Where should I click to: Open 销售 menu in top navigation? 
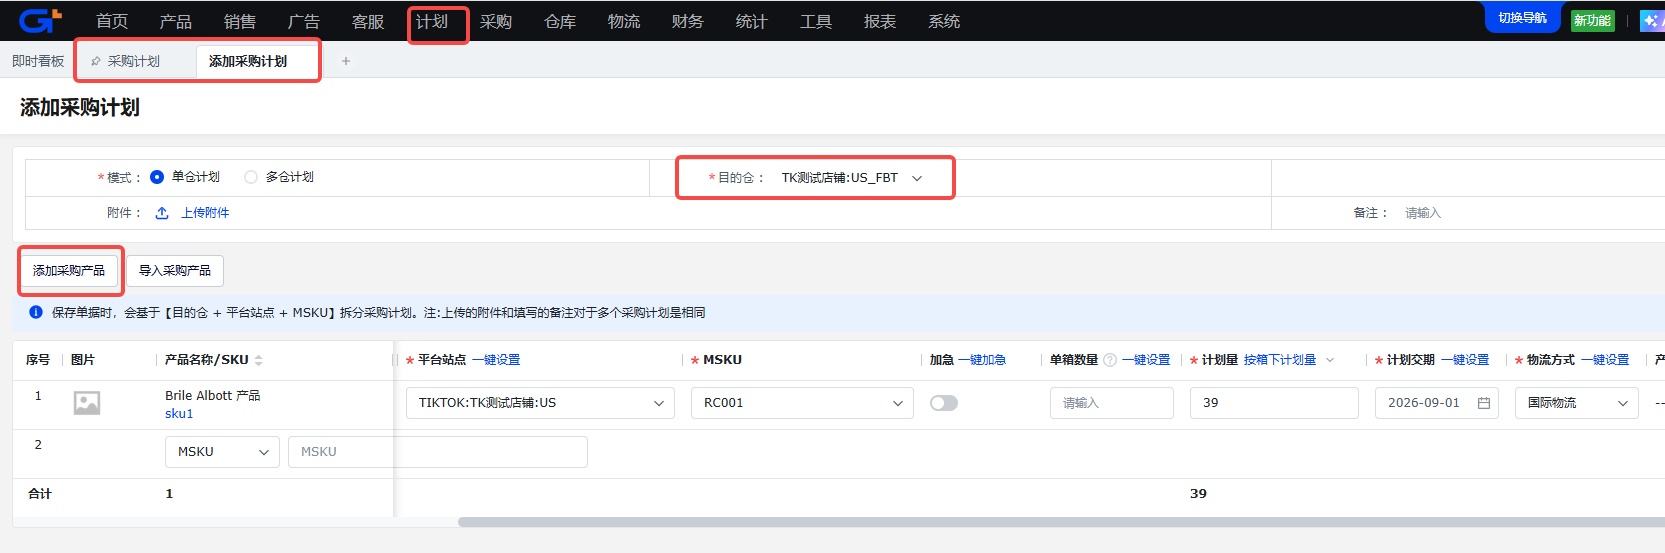click(x=240, y=21)
